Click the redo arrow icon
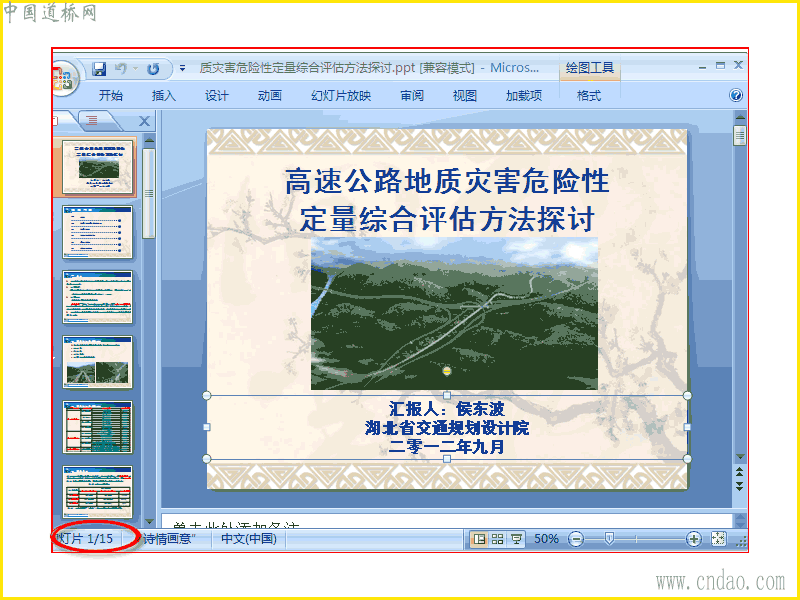The height and width of the screenshot is (600, 800). click(x=153, y=68)
